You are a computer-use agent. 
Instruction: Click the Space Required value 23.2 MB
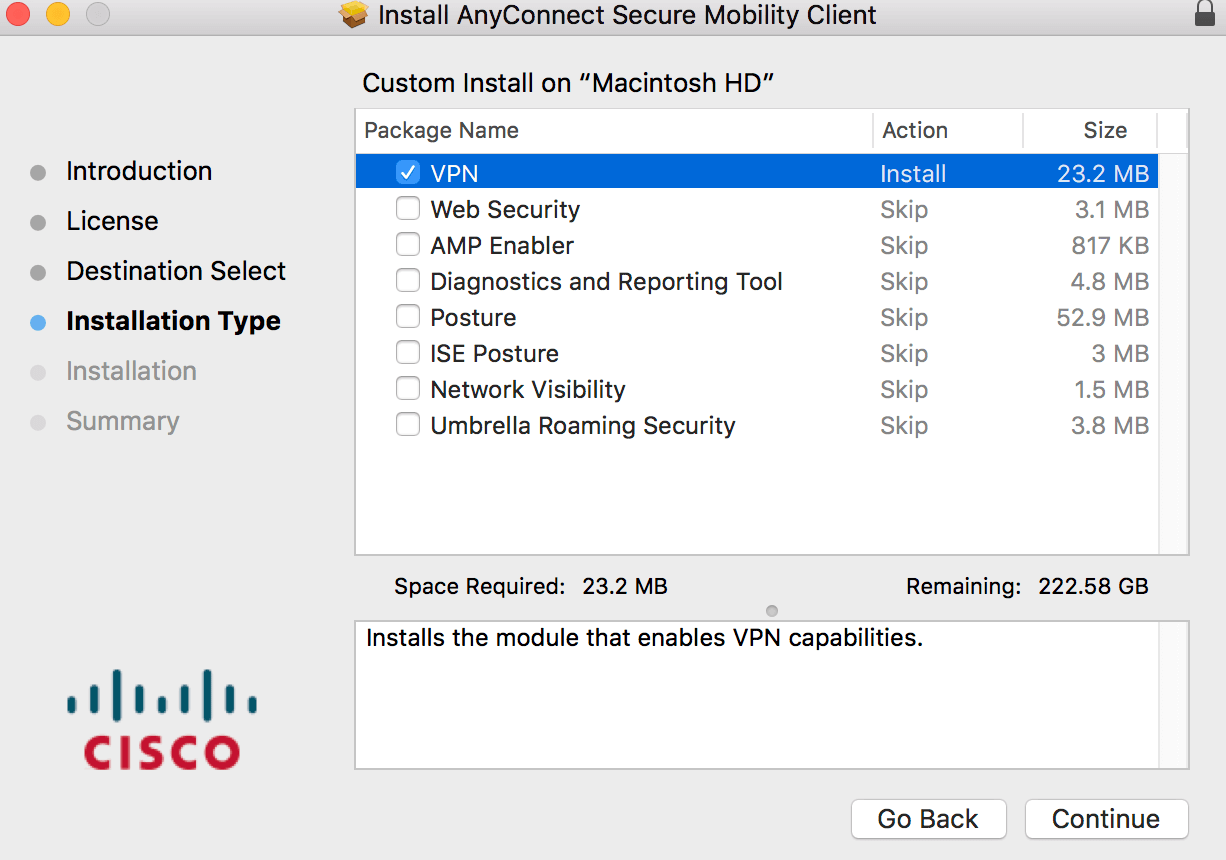click(x=625, y=586)
